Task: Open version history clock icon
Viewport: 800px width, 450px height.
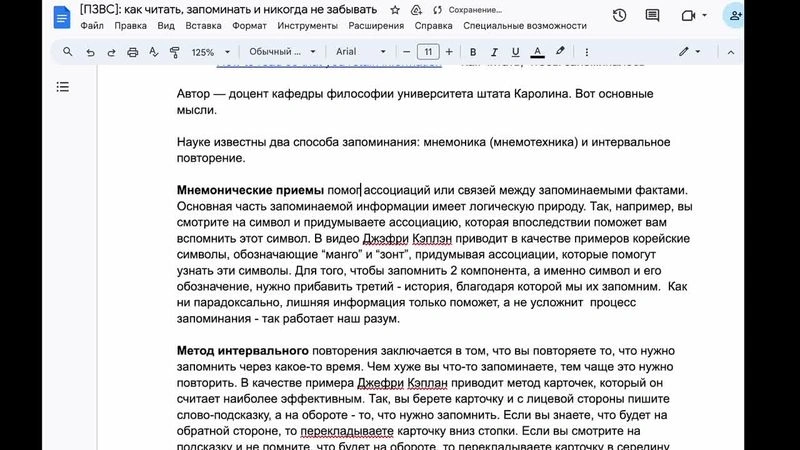Action: click(619, 15)
